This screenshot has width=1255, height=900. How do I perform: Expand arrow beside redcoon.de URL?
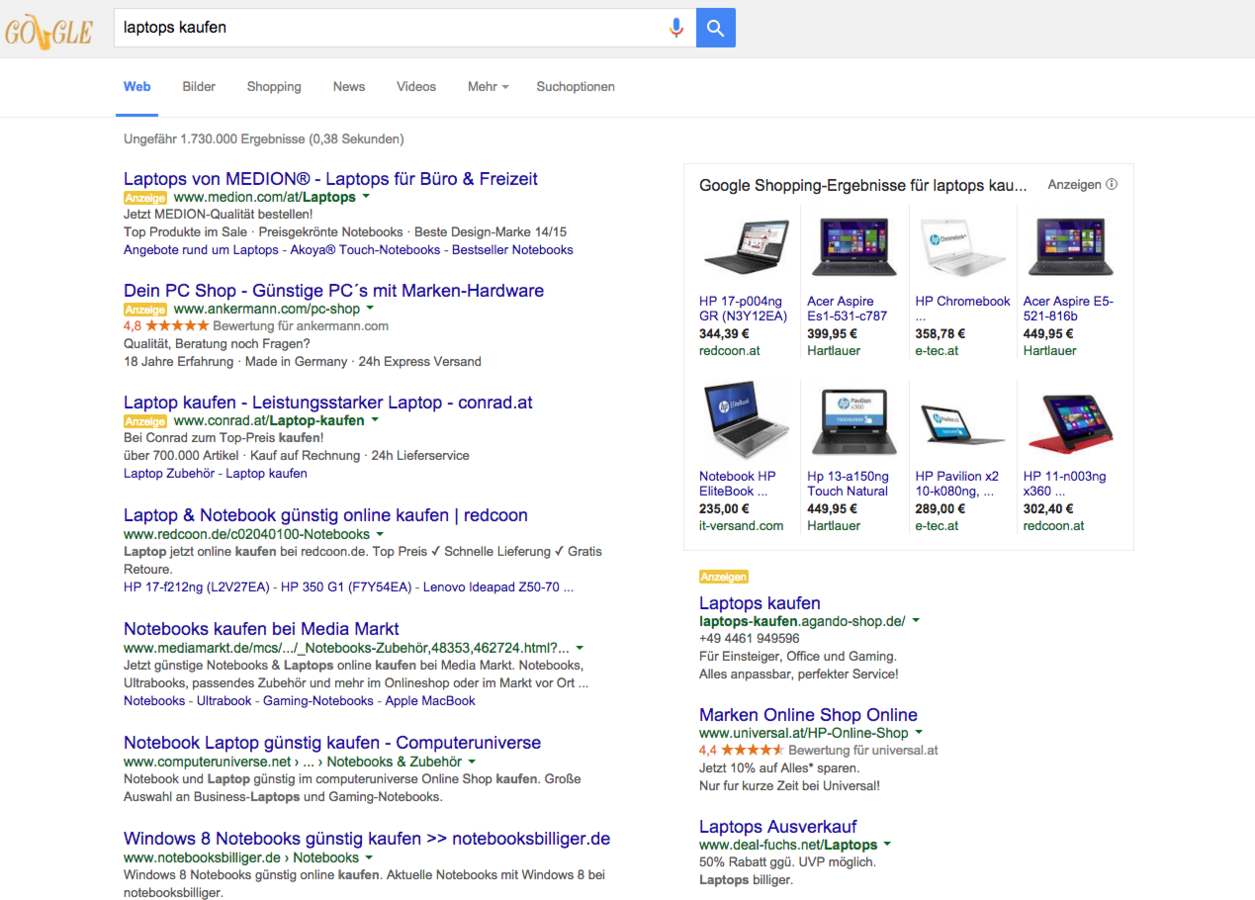tap(380, 535)
